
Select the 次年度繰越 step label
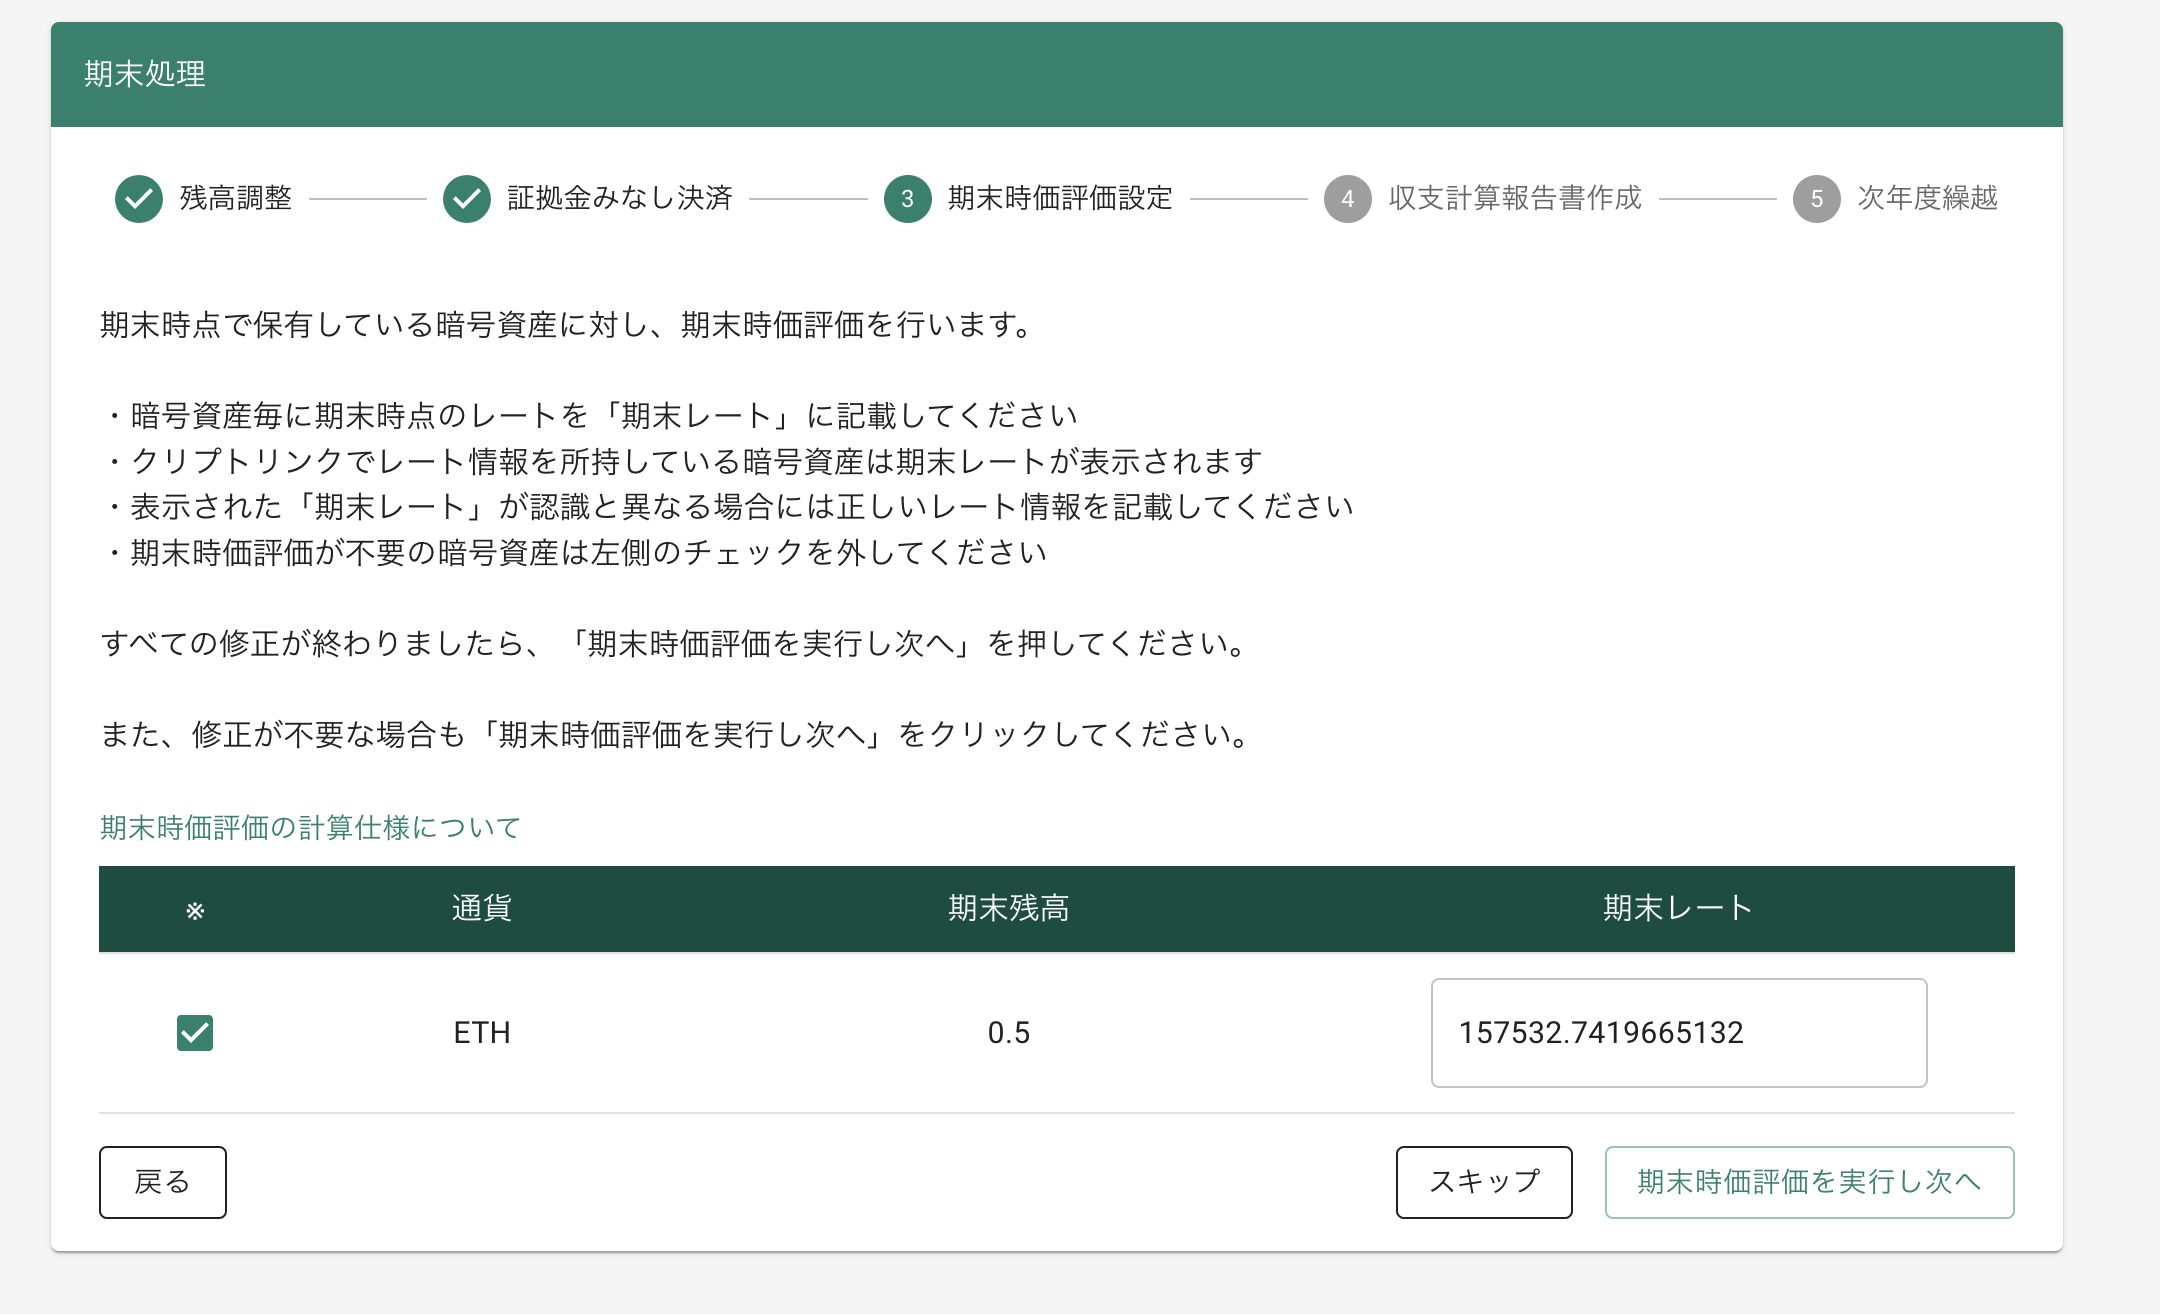(1928, 198)
